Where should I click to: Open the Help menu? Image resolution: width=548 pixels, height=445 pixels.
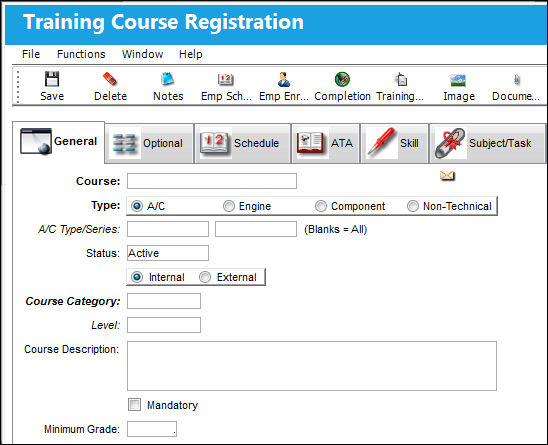tap(190, 54)
